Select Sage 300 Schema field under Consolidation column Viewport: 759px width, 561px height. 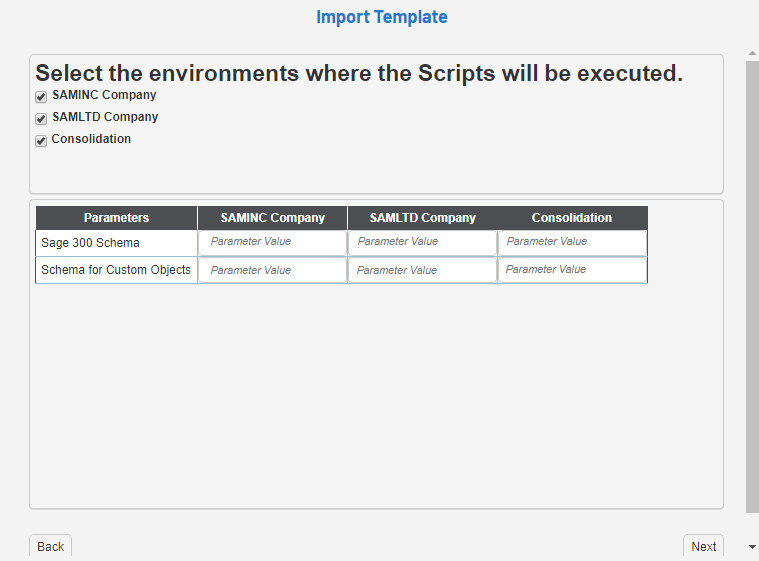pyautogui.click(x=572, y=242)
